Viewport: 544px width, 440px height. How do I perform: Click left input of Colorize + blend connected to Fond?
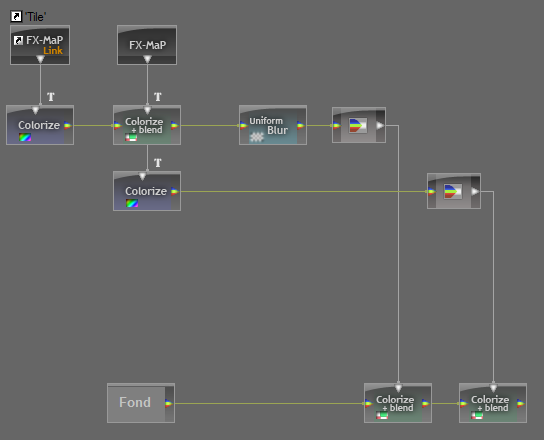368,403
